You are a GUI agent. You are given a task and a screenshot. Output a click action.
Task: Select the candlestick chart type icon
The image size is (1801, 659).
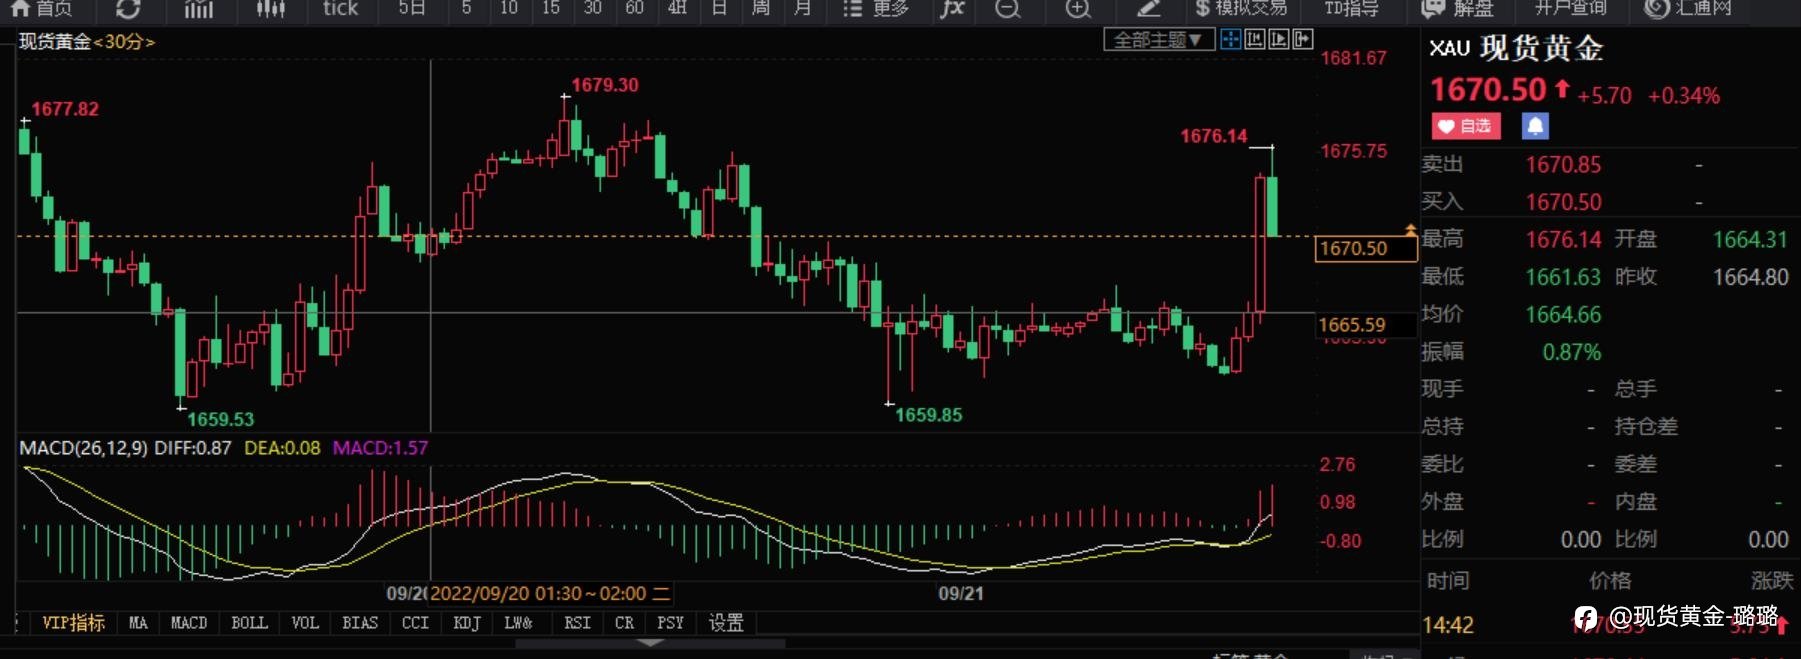tap(270, 8)
